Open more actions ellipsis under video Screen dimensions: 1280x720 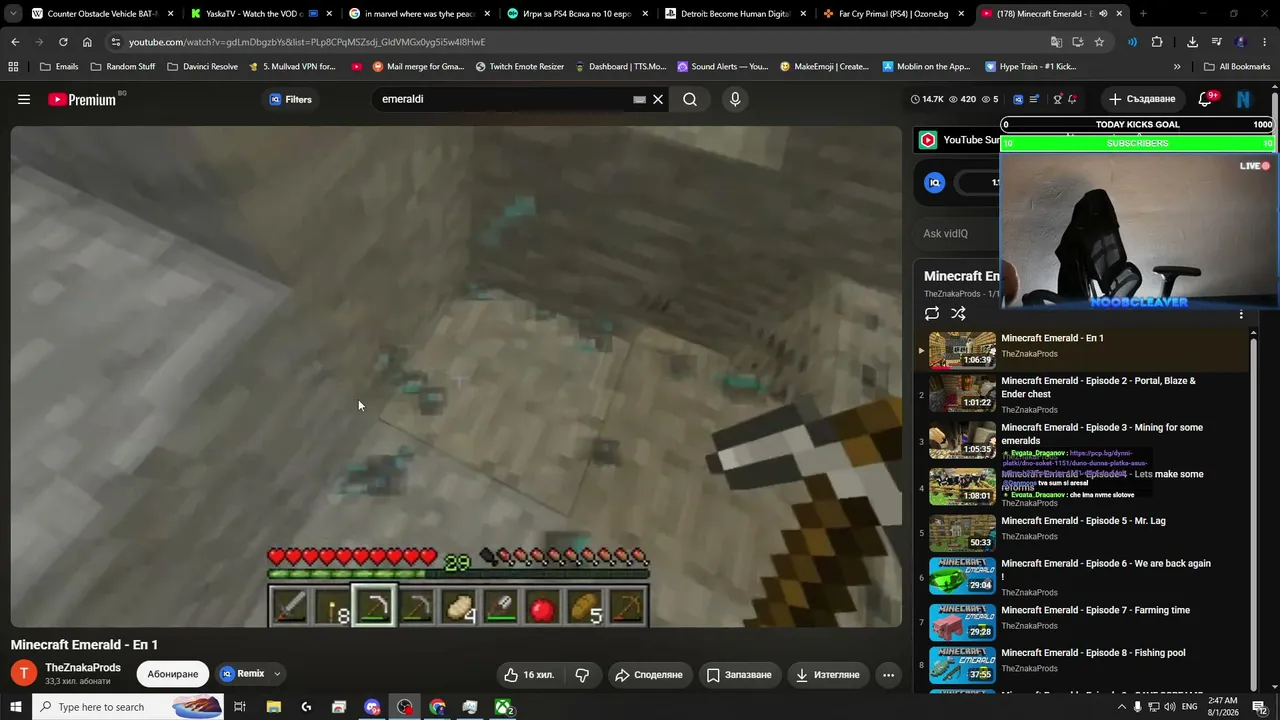click(888, 675)
